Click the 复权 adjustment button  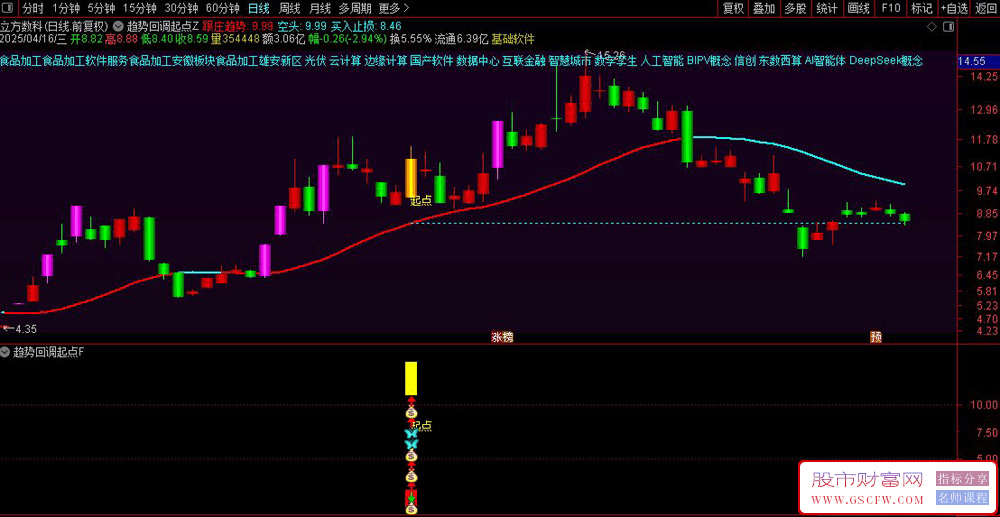pos(733,8)
